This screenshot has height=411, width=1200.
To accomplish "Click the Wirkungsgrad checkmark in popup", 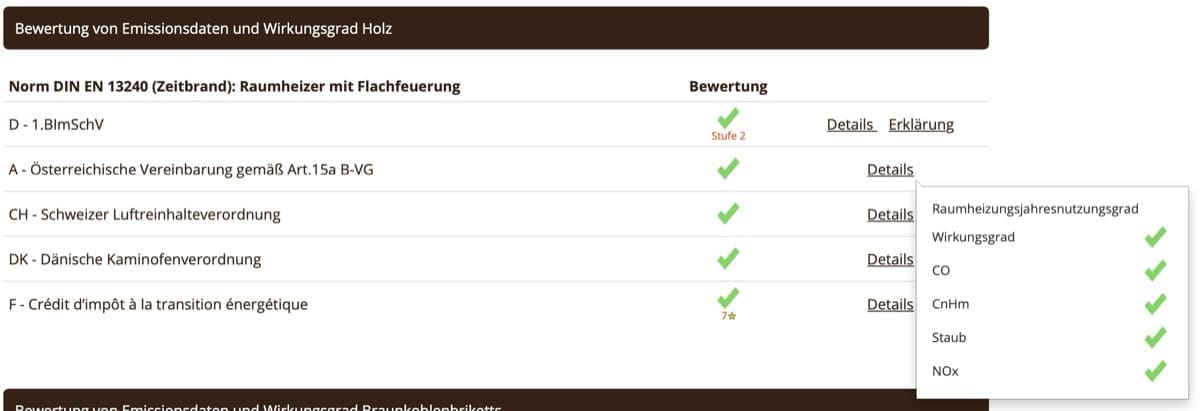I will tap(1155, 237).
